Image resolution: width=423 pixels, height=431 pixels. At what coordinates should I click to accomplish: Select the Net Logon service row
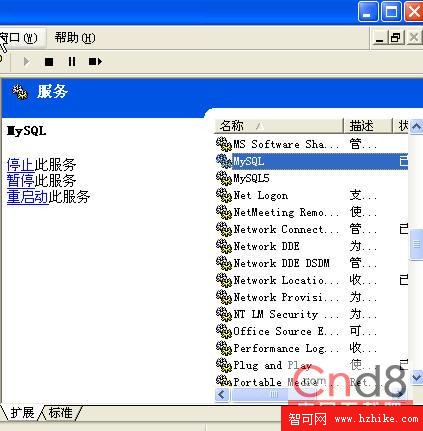click(x=311, y=195)
